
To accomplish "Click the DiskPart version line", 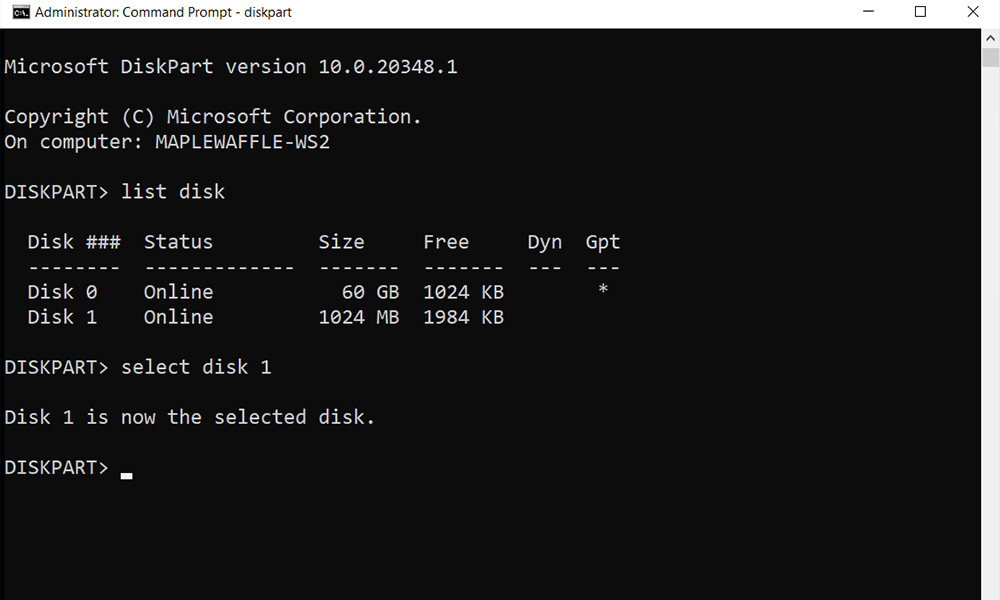I will tap(231, 67).
